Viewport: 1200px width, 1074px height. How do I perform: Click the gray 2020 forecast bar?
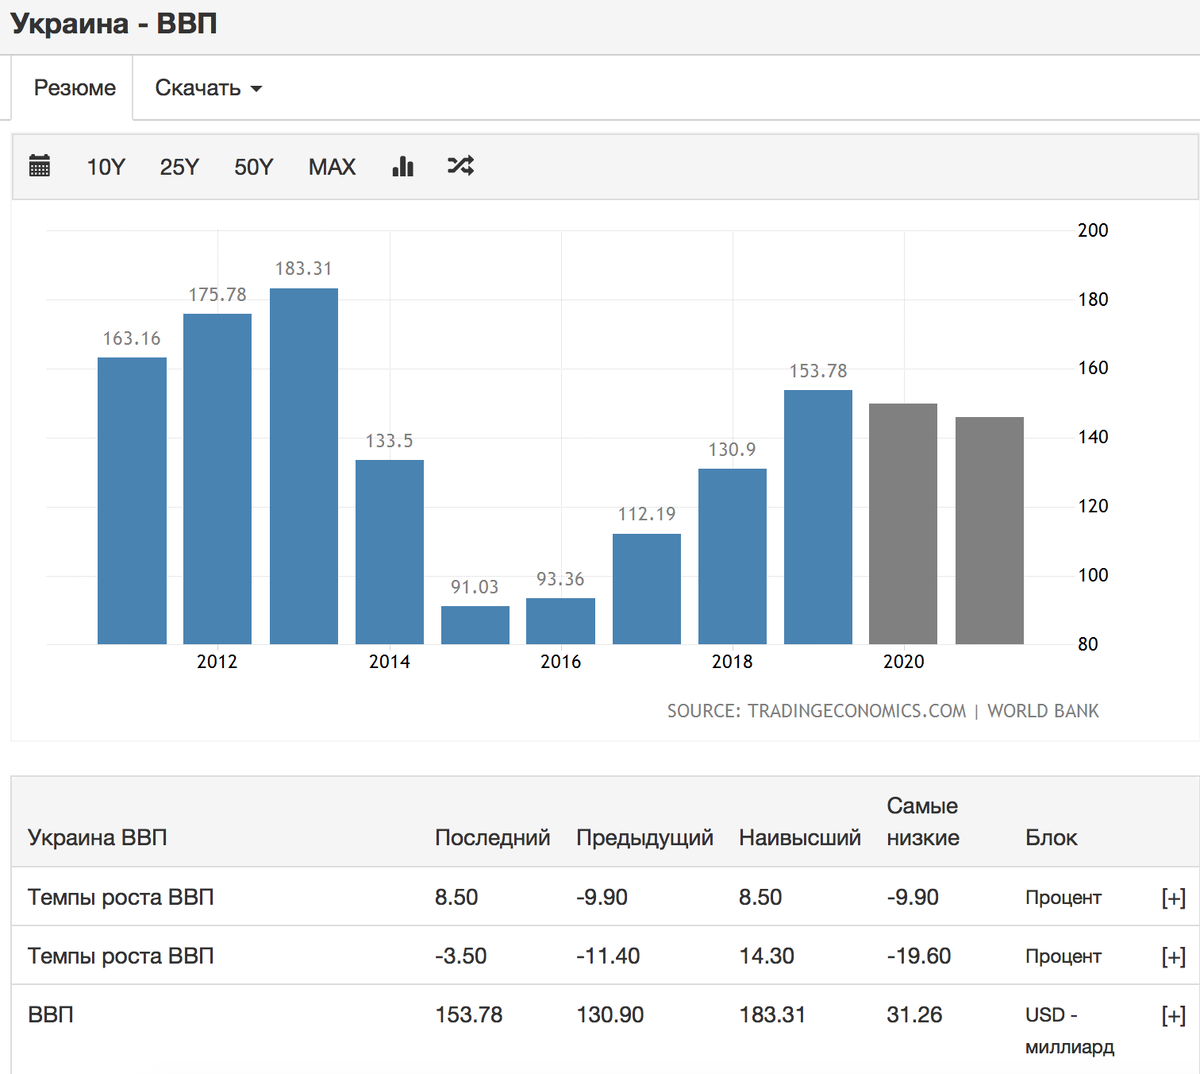coord(903,524)
